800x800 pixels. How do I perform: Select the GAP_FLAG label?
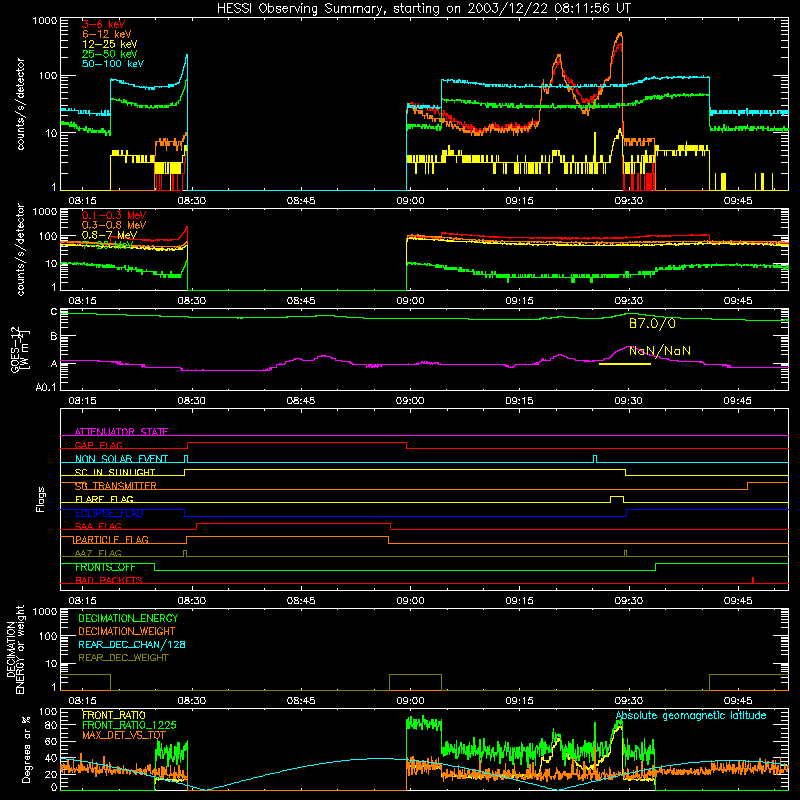coord(98,445)
